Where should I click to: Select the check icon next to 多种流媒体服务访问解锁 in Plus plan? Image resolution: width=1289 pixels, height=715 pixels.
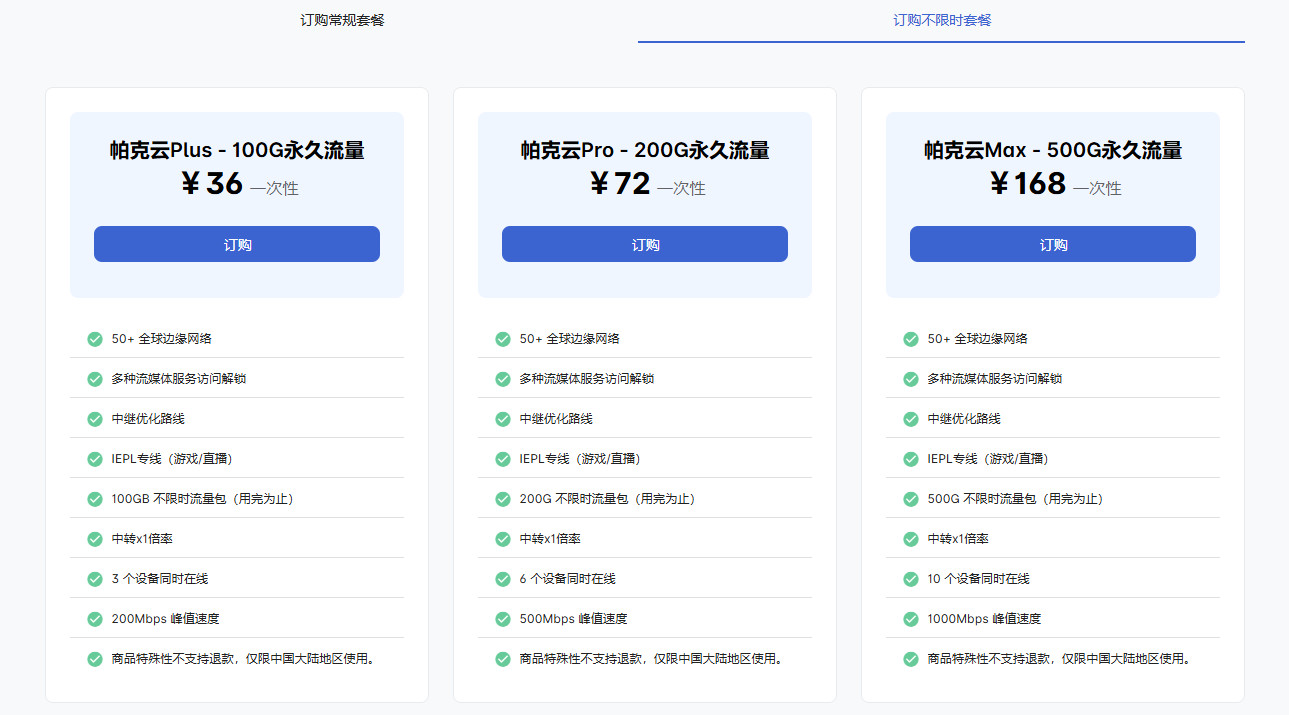[x=94, y=378]
